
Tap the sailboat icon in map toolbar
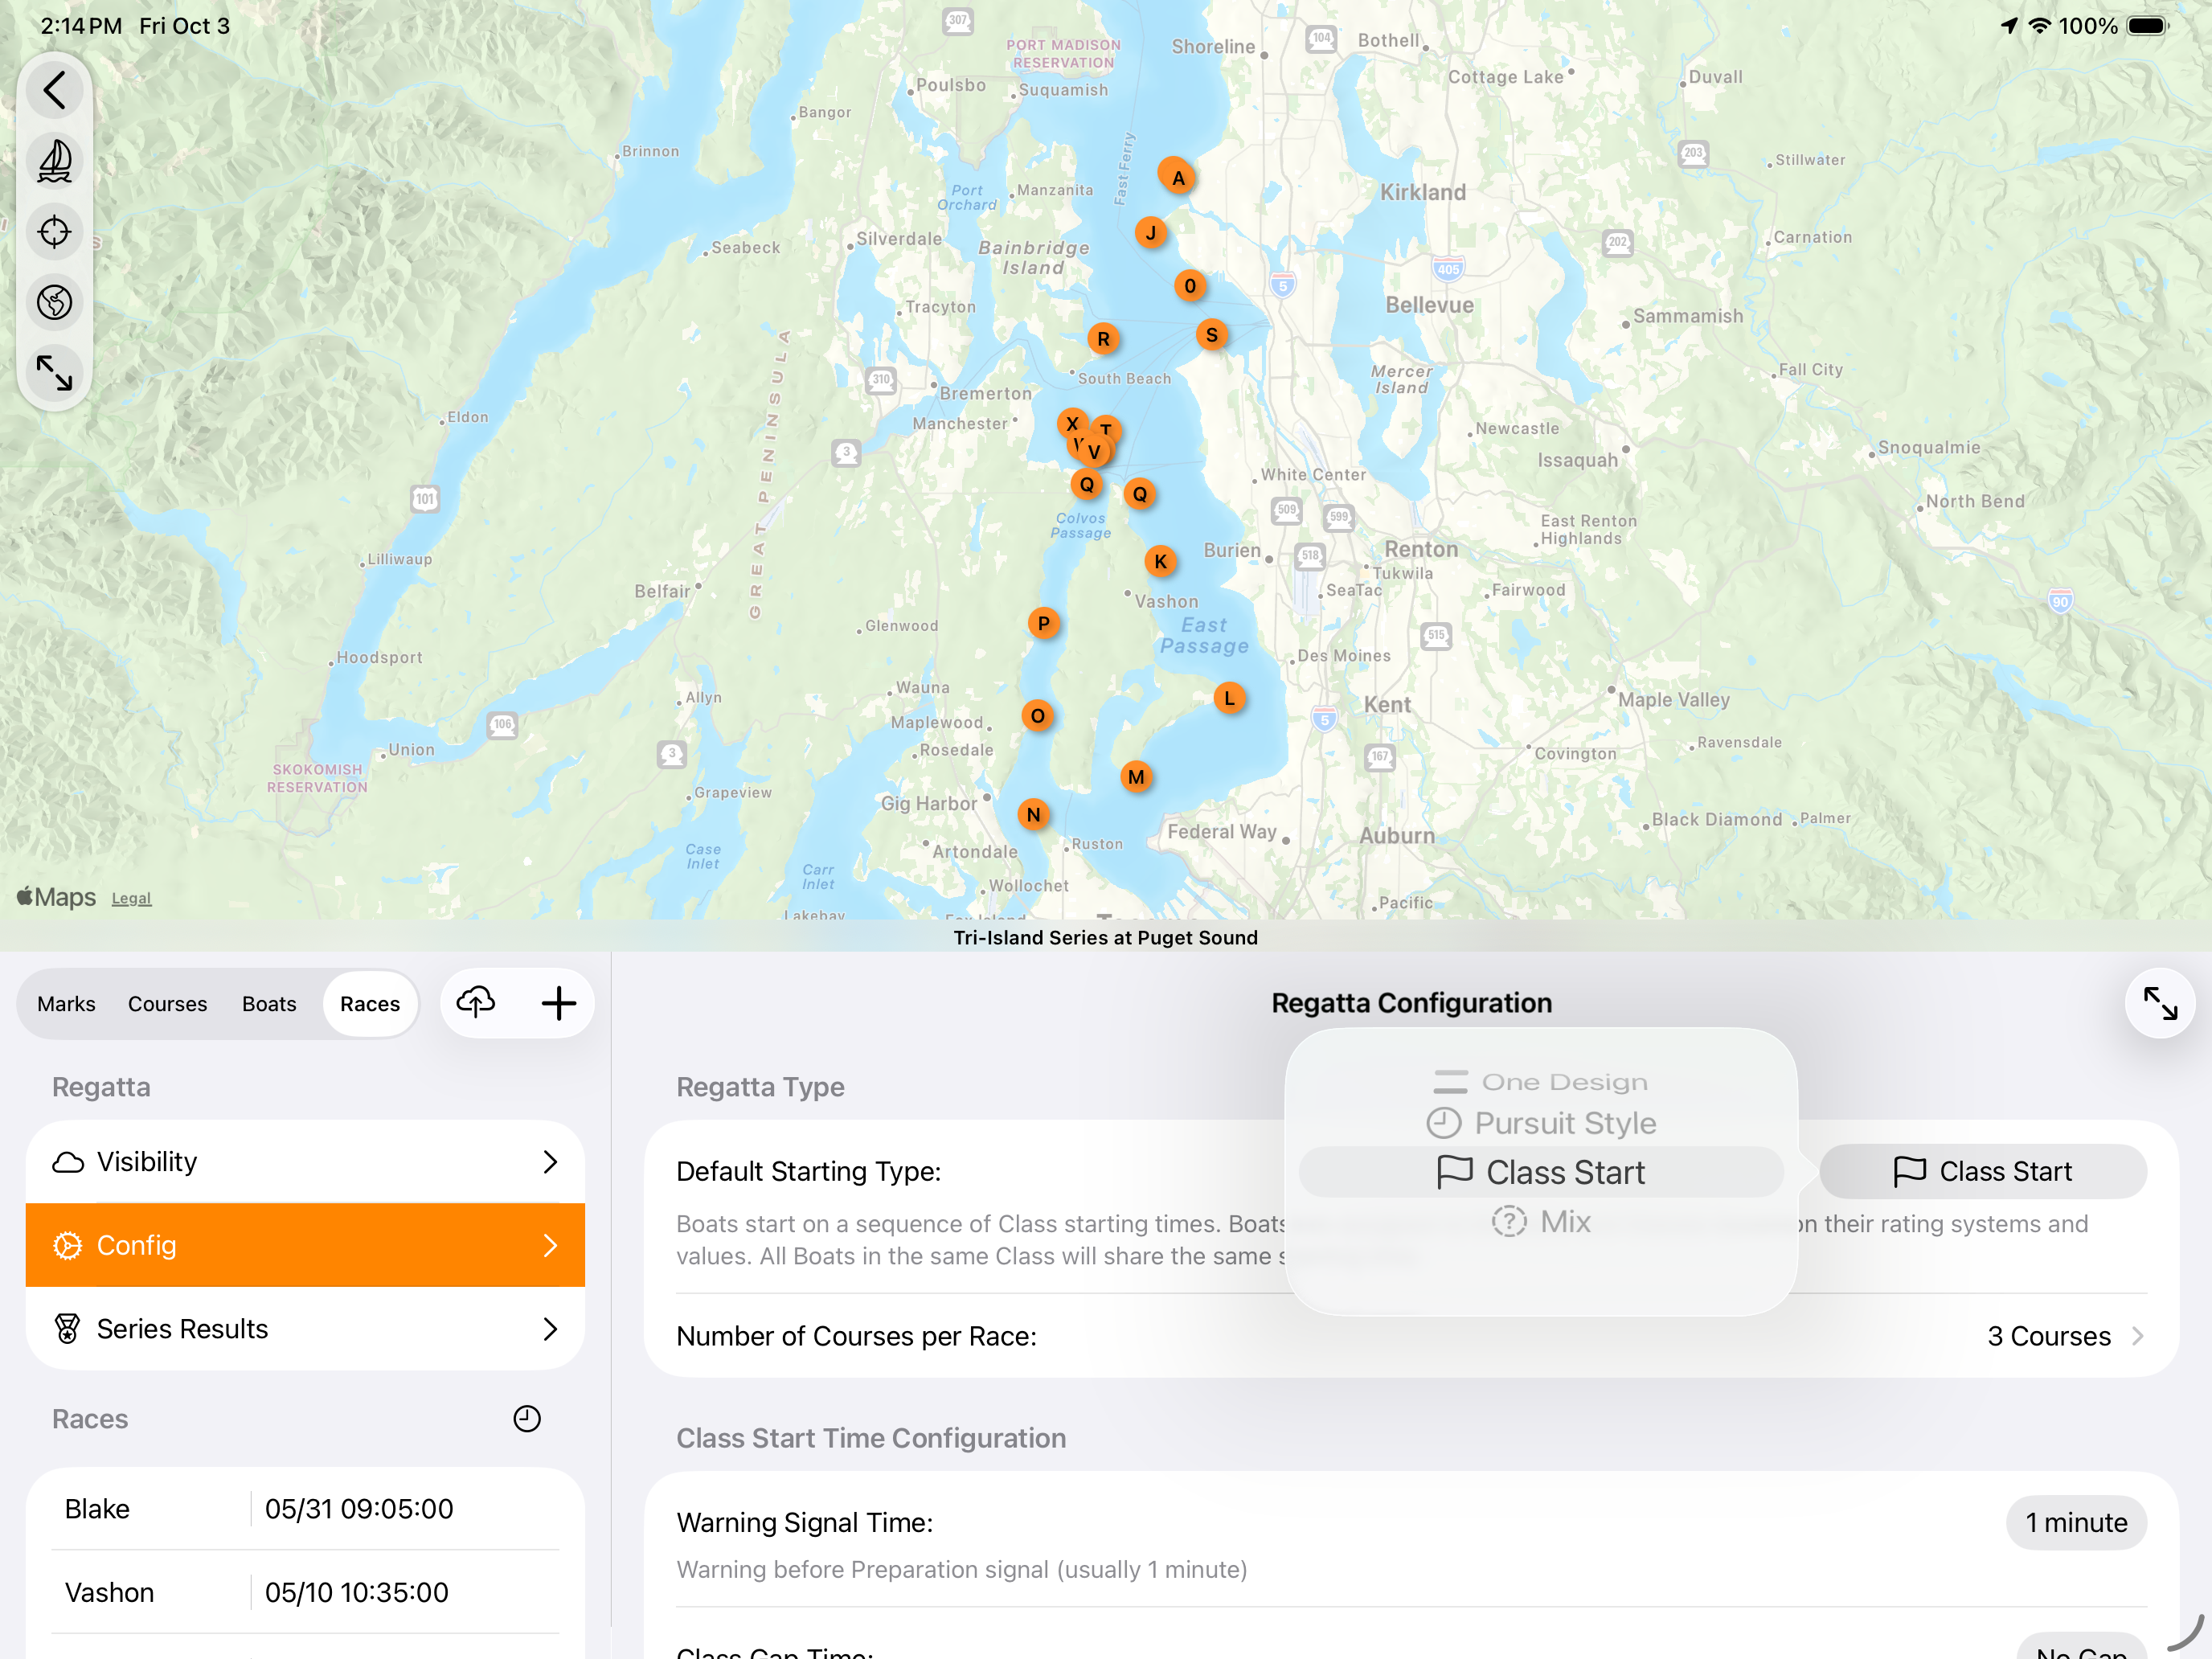pos(55,161)
